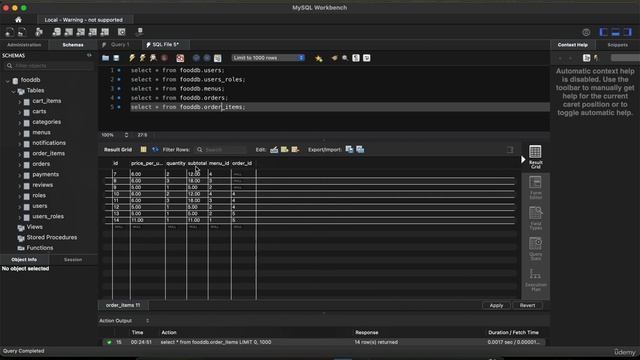This screenshot has width=640, height=360.
Task: Import records from external file icon
Action: [x=360, y=149]
